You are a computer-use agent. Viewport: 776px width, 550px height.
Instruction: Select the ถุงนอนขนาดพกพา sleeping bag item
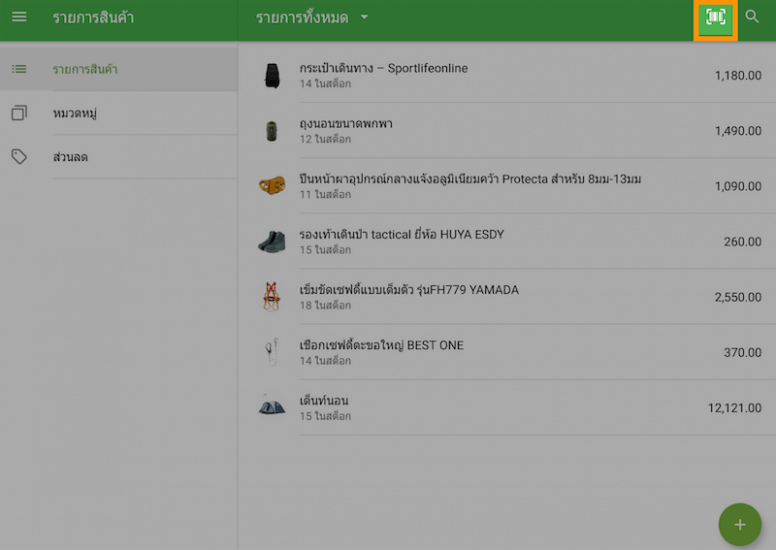click(x=346, y=124)
